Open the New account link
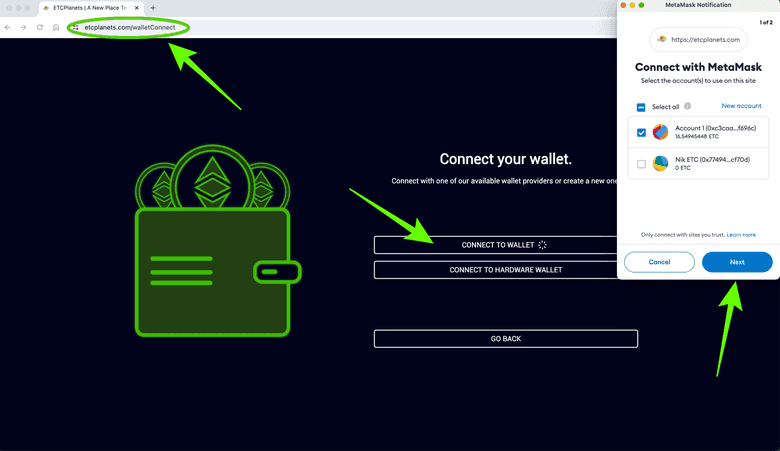This screenshot has width=780, height=451. [741, 106]
